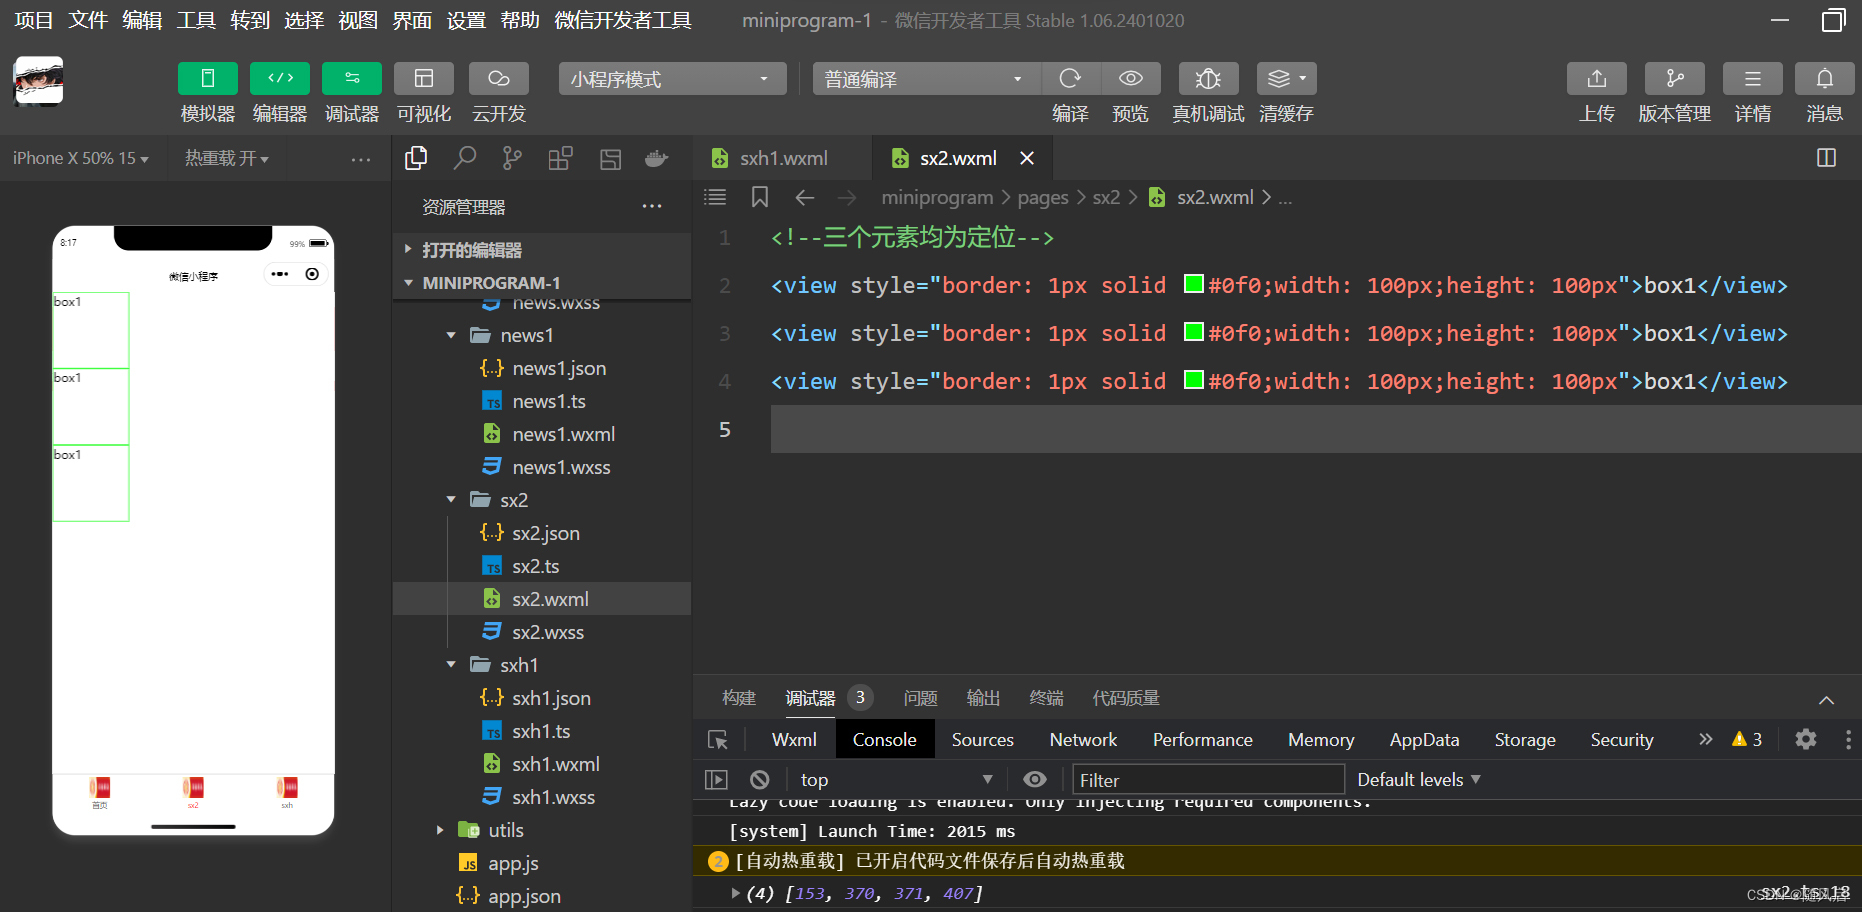Open Version management (版本管理)
The height and width of the screenshot is (912, 1862).
coord(1675,79)
